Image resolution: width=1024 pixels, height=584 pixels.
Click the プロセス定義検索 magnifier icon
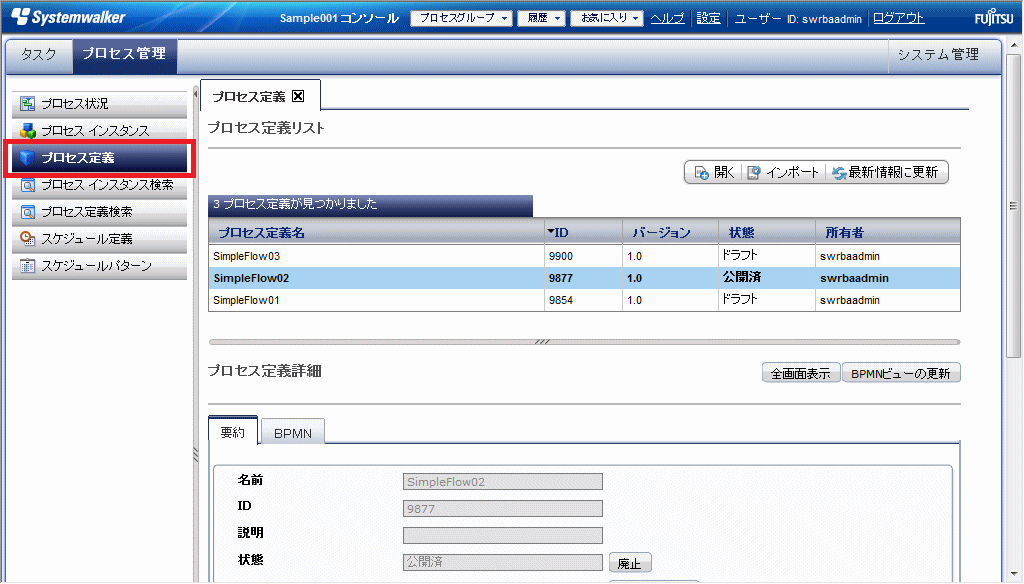(27, 212)
